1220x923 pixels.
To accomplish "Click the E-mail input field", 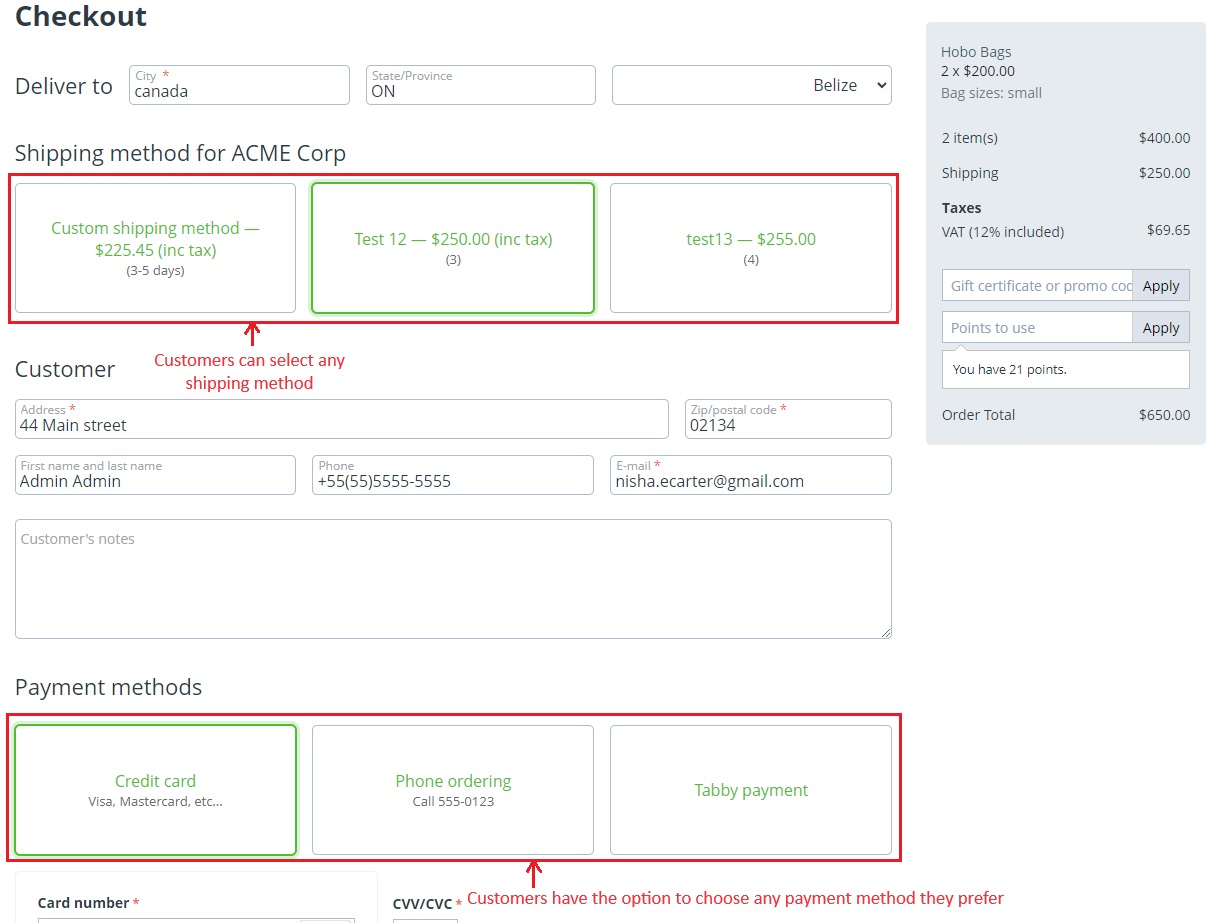I will pos(751,475).
